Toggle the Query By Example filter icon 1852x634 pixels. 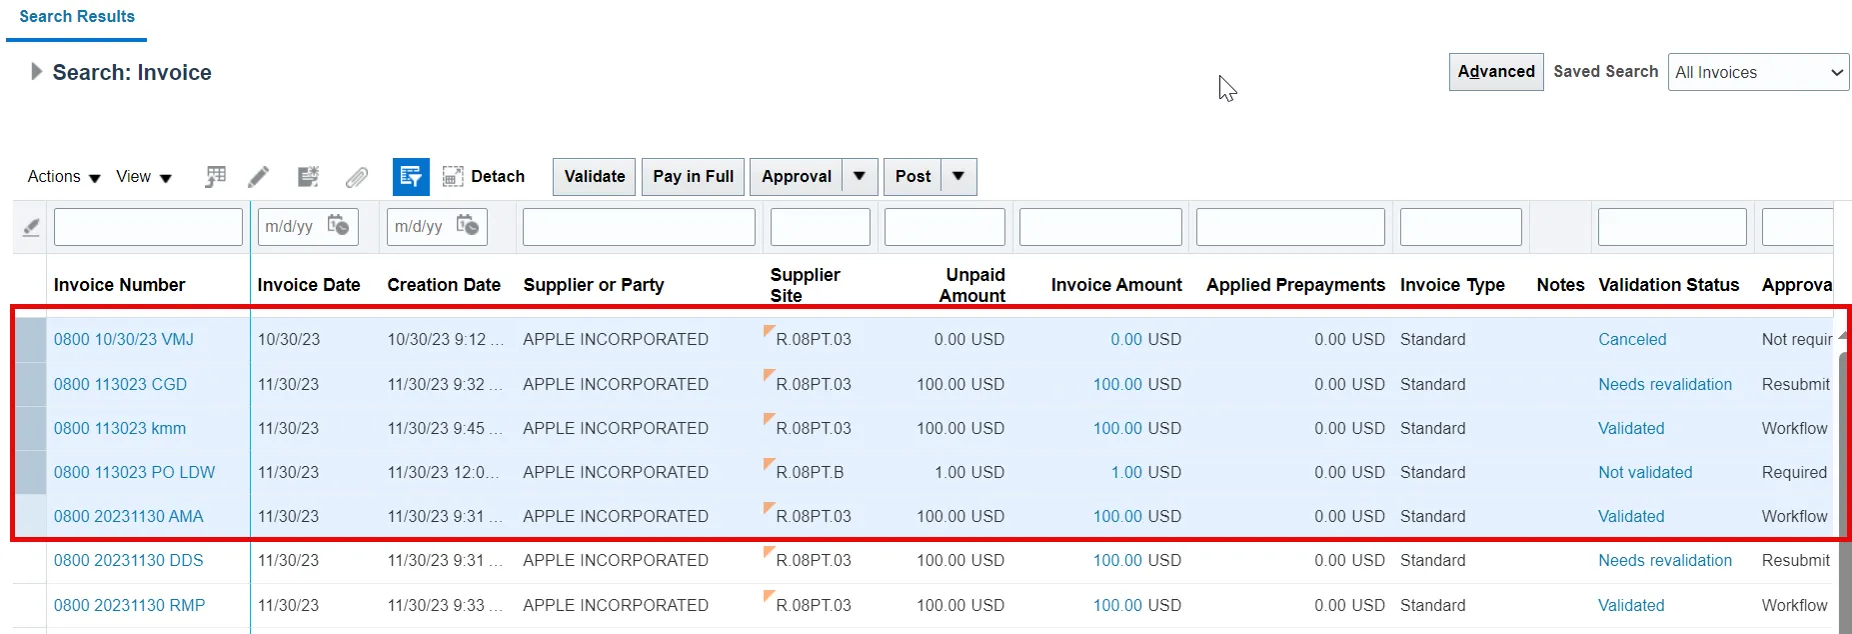[410, 177]
